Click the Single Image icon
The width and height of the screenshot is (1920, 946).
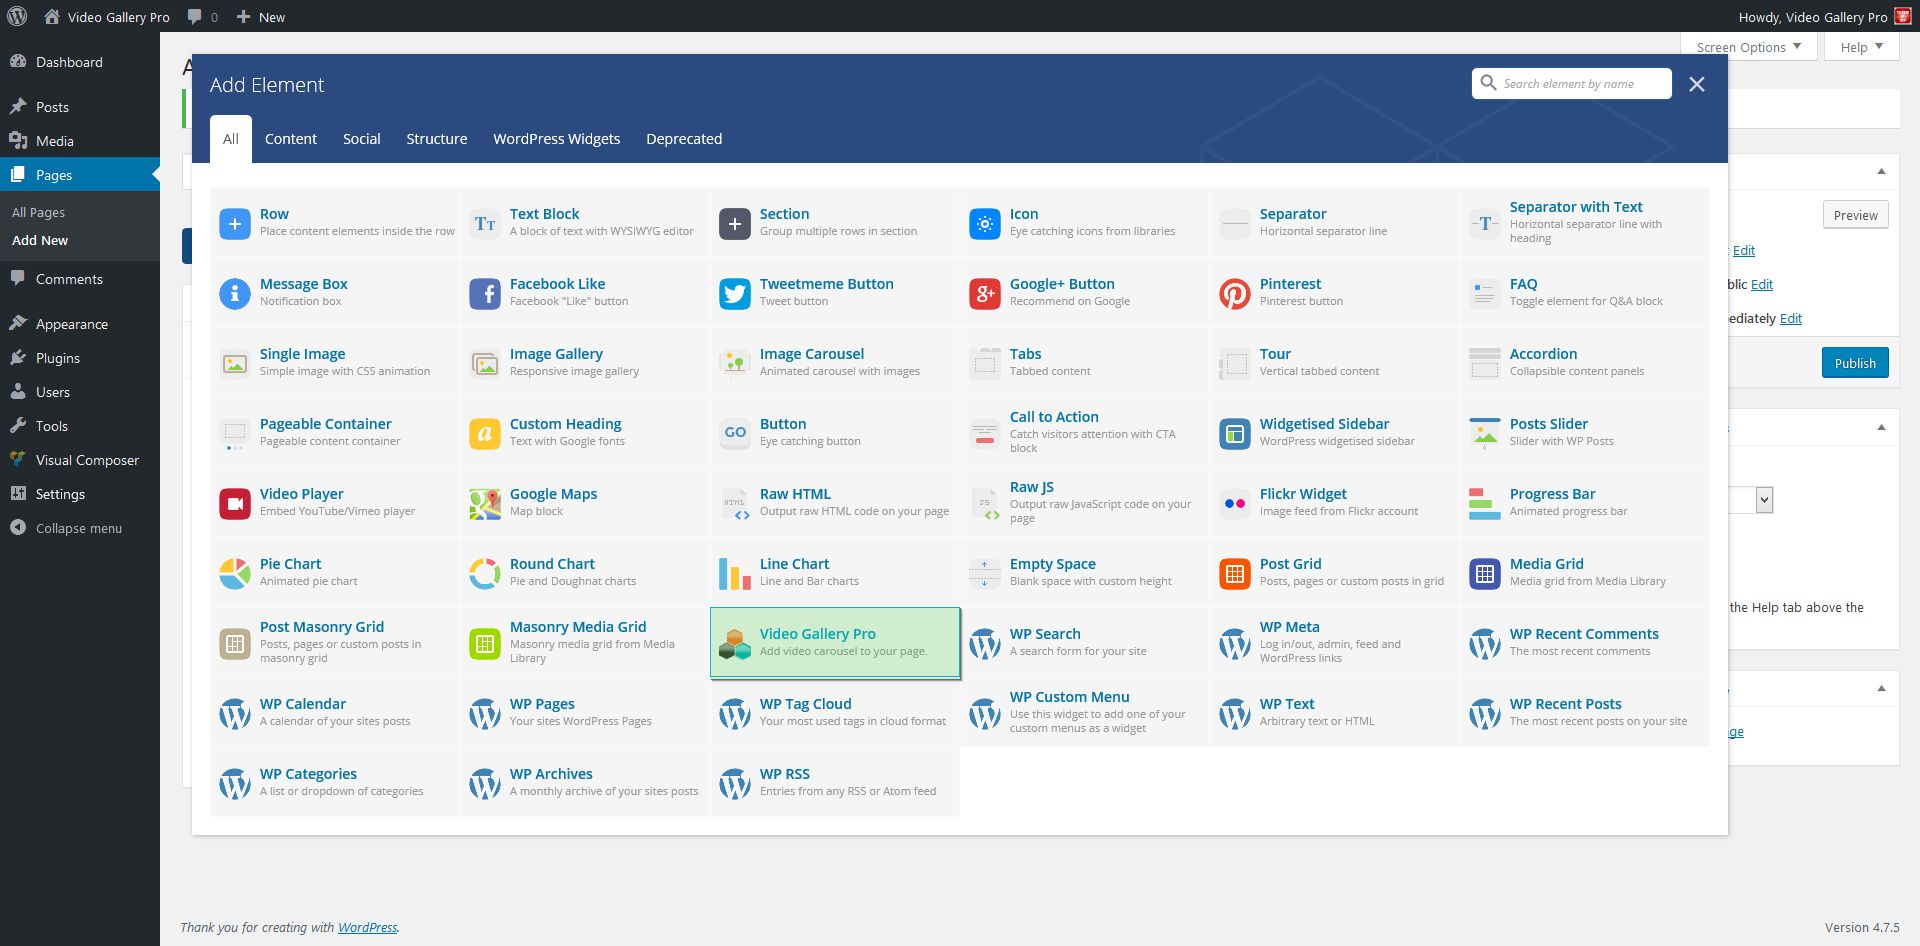click(235, 364)
